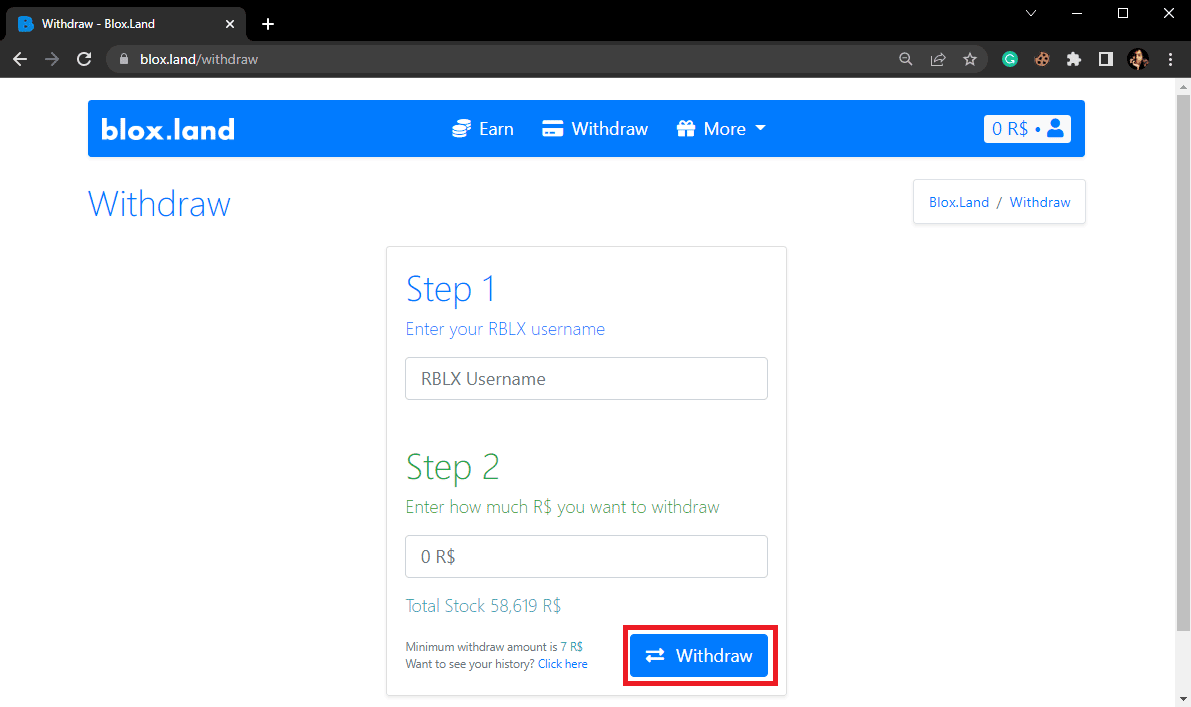Screen dimensions: 1191x707
Task: Go back using the browser back arrow
Action: [x=20, y=59]
